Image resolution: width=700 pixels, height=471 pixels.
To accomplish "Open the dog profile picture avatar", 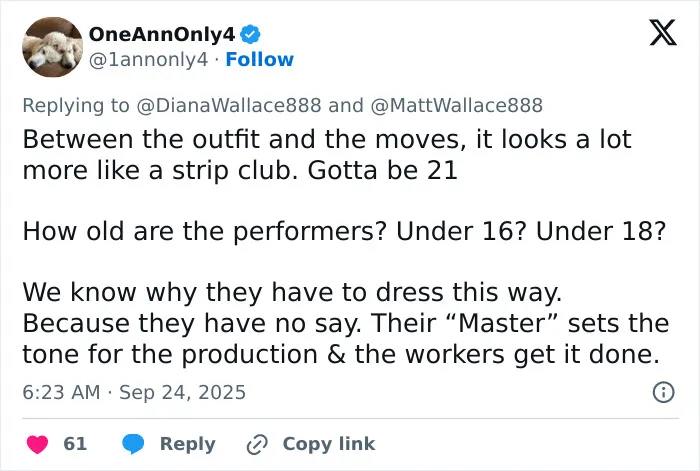I will (53, 47).
